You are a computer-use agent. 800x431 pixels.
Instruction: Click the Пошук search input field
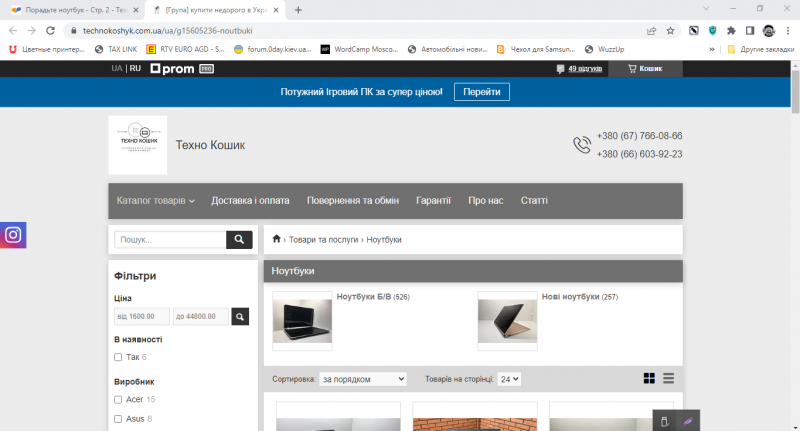click(x=170, y=239)
